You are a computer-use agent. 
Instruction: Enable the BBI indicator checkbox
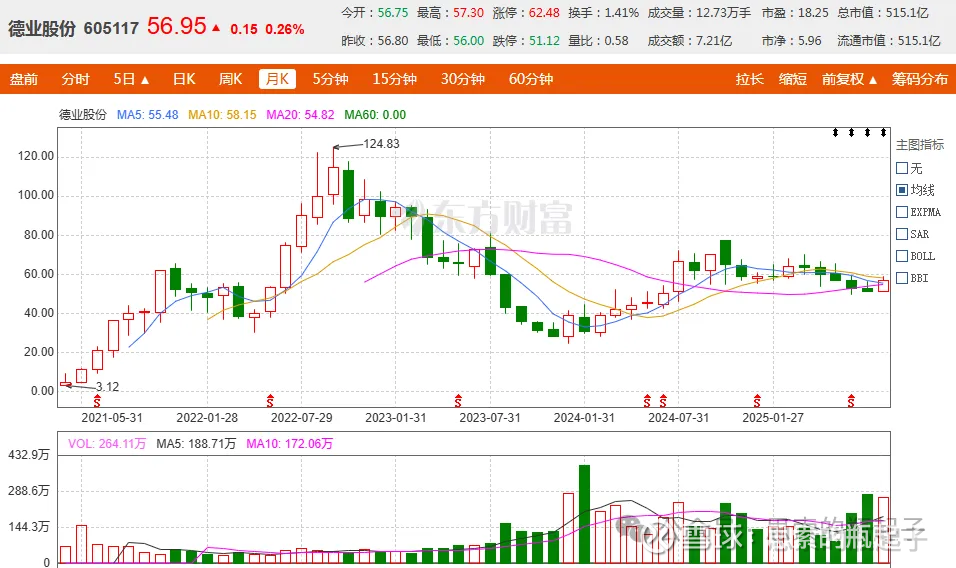[x=902, y=278]
